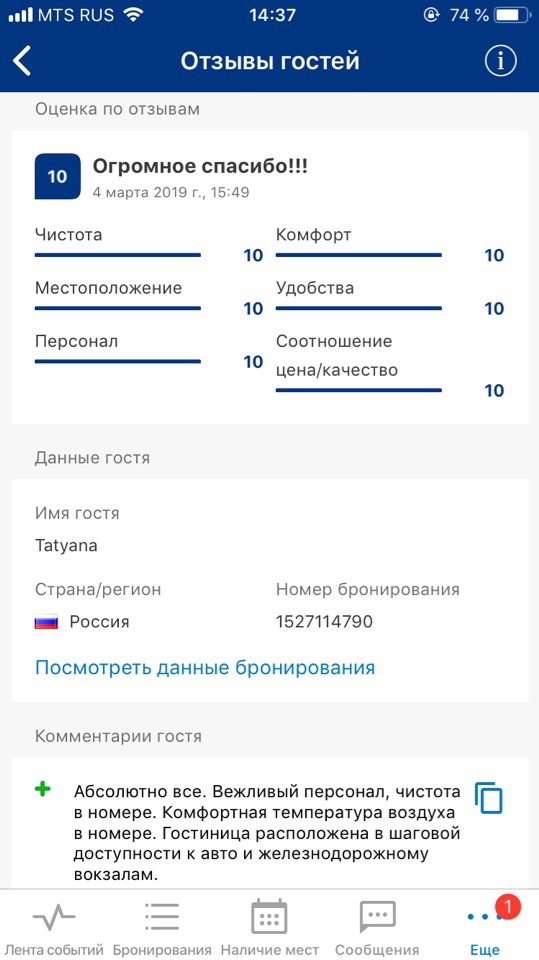Open the info circle icon
Image resolution: width=539 pixels, height=960 pixels.
point(500,61)
